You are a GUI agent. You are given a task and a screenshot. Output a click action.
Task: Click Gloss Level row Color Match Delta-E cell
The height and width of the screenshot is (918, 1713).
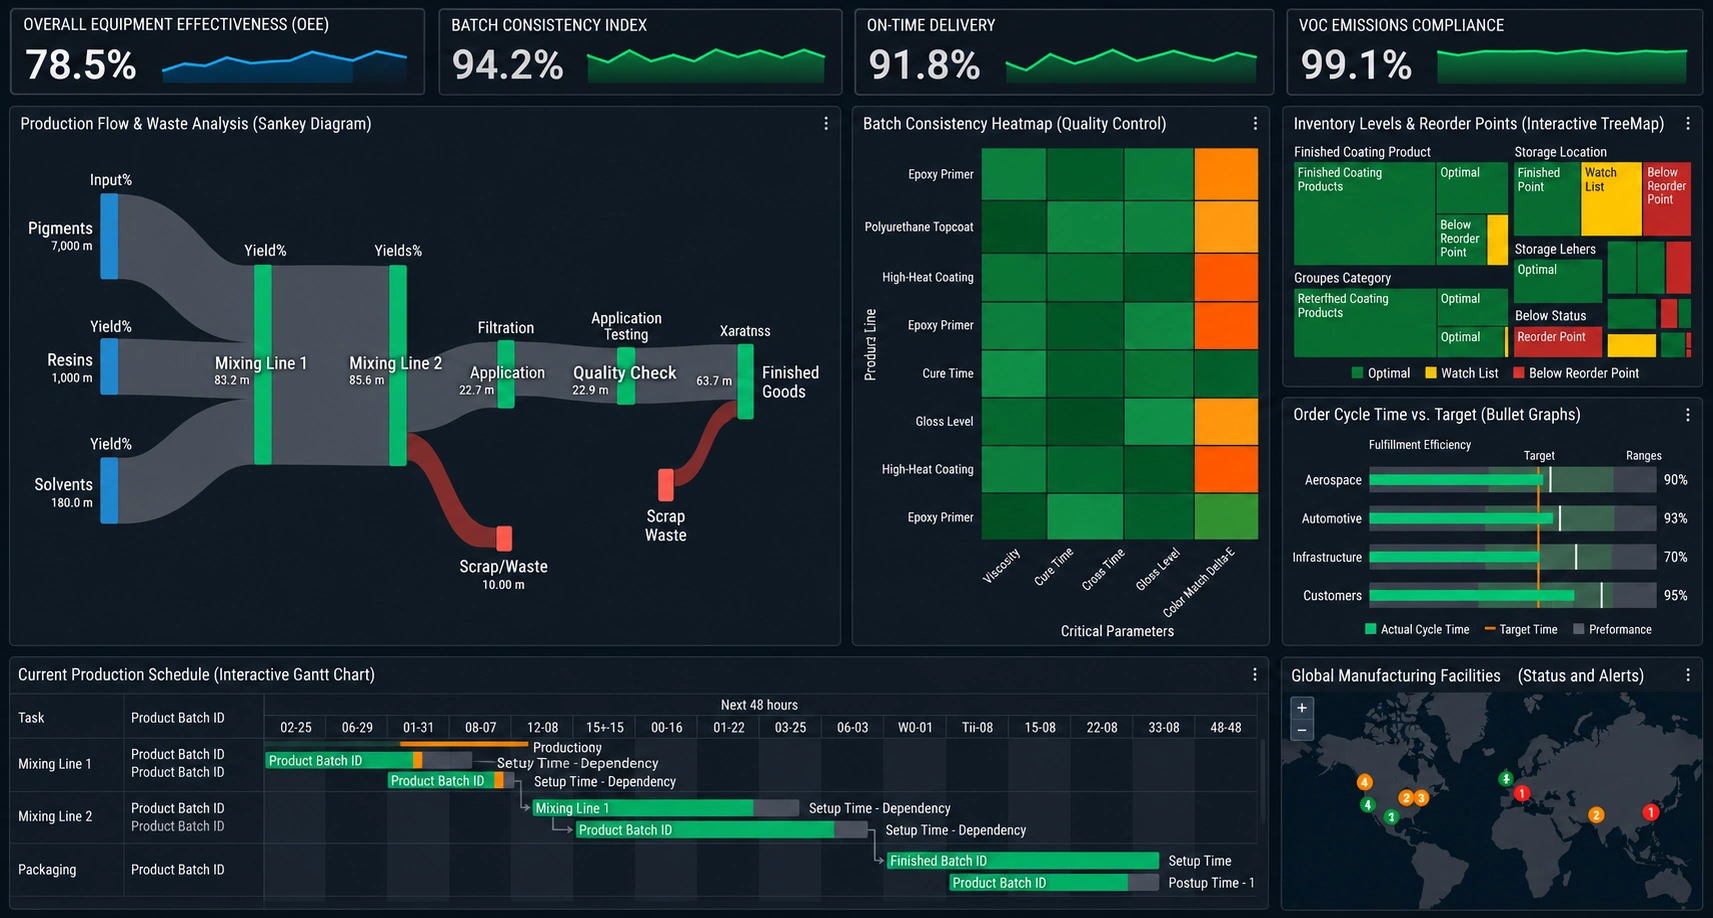tap(1226, 421)
